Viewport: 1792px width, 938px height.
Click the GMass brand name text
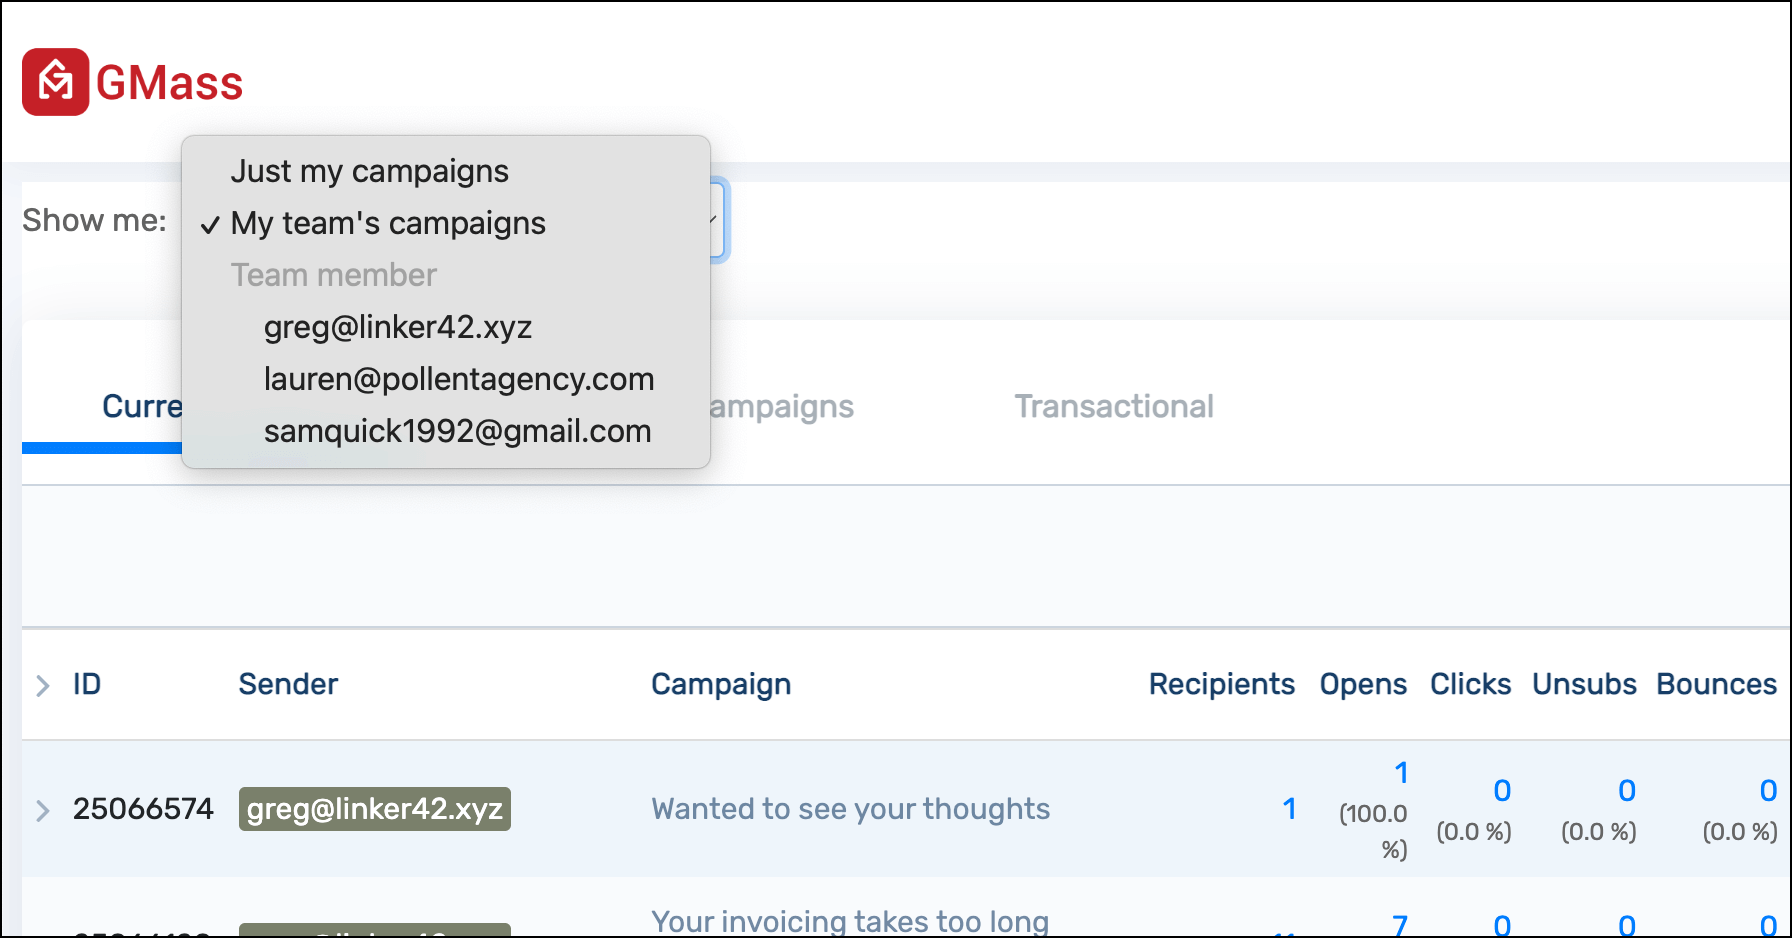169,83
